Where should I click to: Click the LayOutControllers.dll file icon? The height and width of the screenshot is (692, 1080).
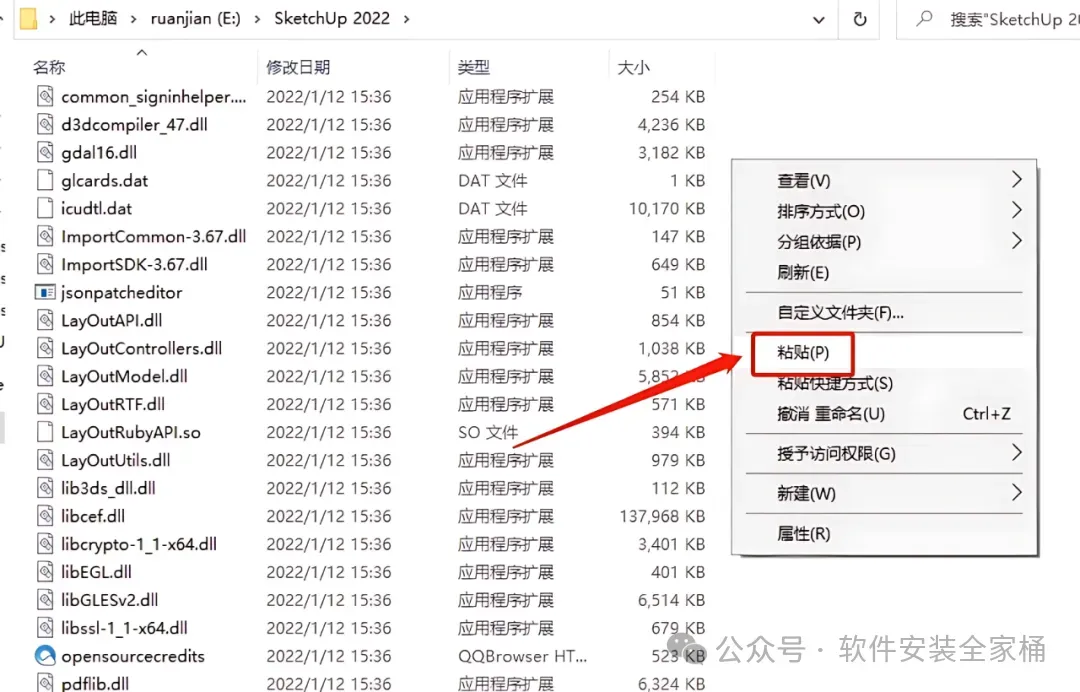click(x=45, y=348)
